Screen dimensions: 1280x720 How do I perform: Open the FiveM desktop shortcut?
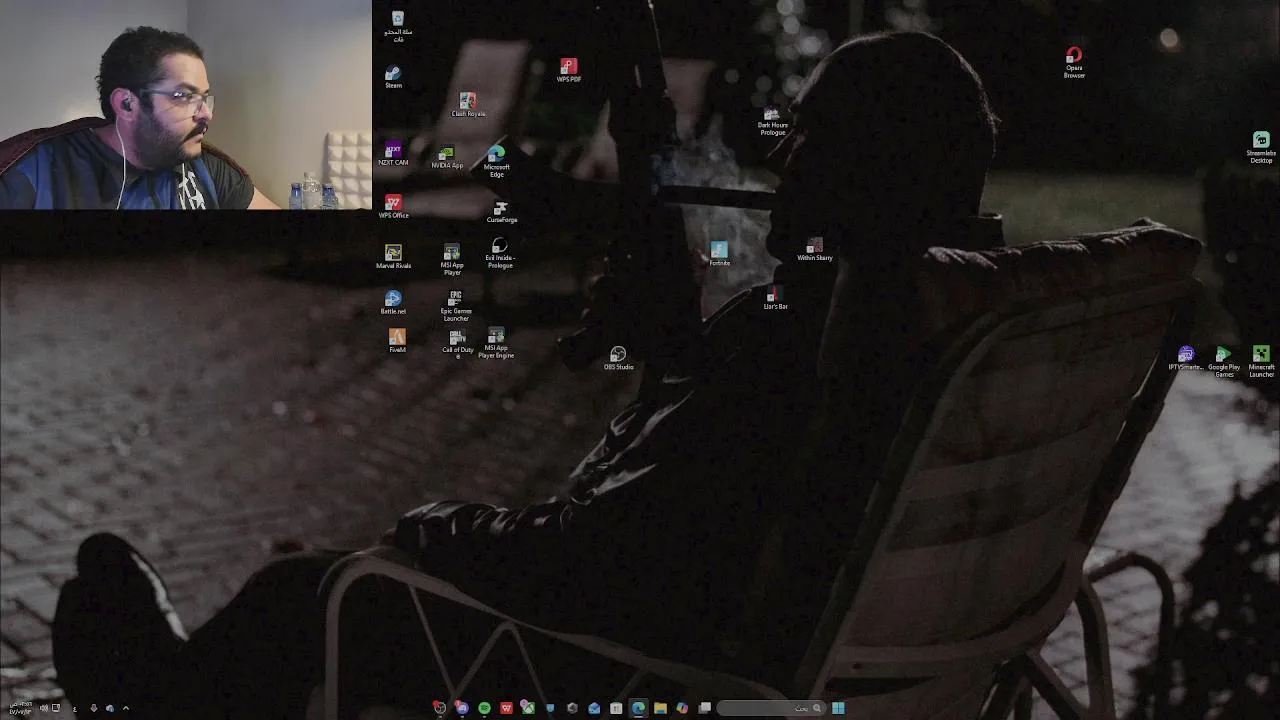397,341
